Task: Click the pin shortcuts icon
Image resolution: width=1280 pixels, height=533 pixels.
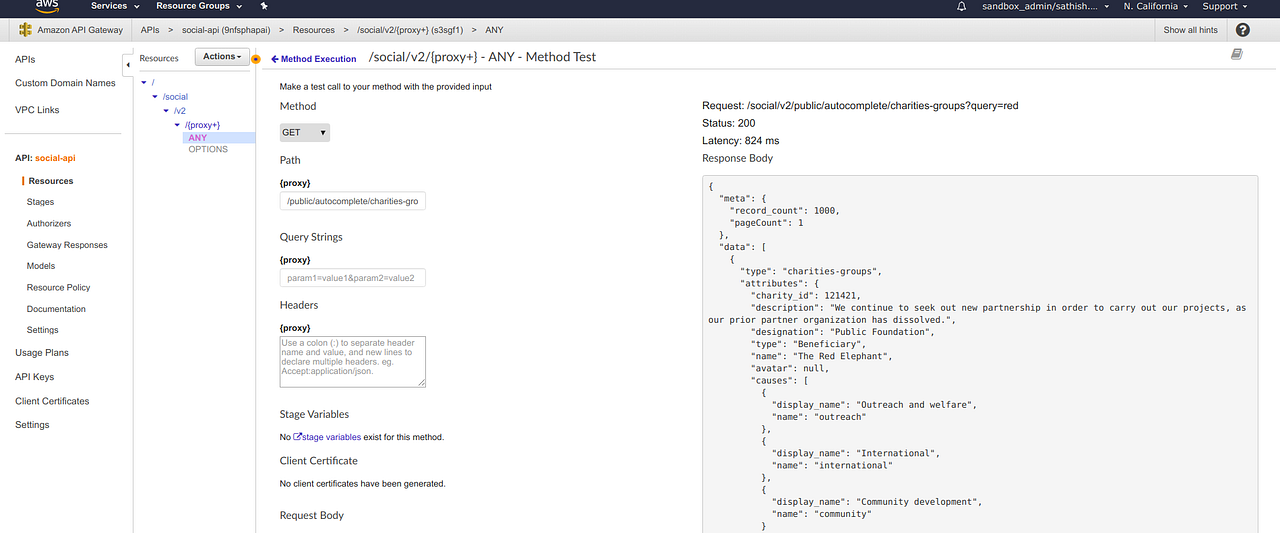Action: click(x=264, y=6)
